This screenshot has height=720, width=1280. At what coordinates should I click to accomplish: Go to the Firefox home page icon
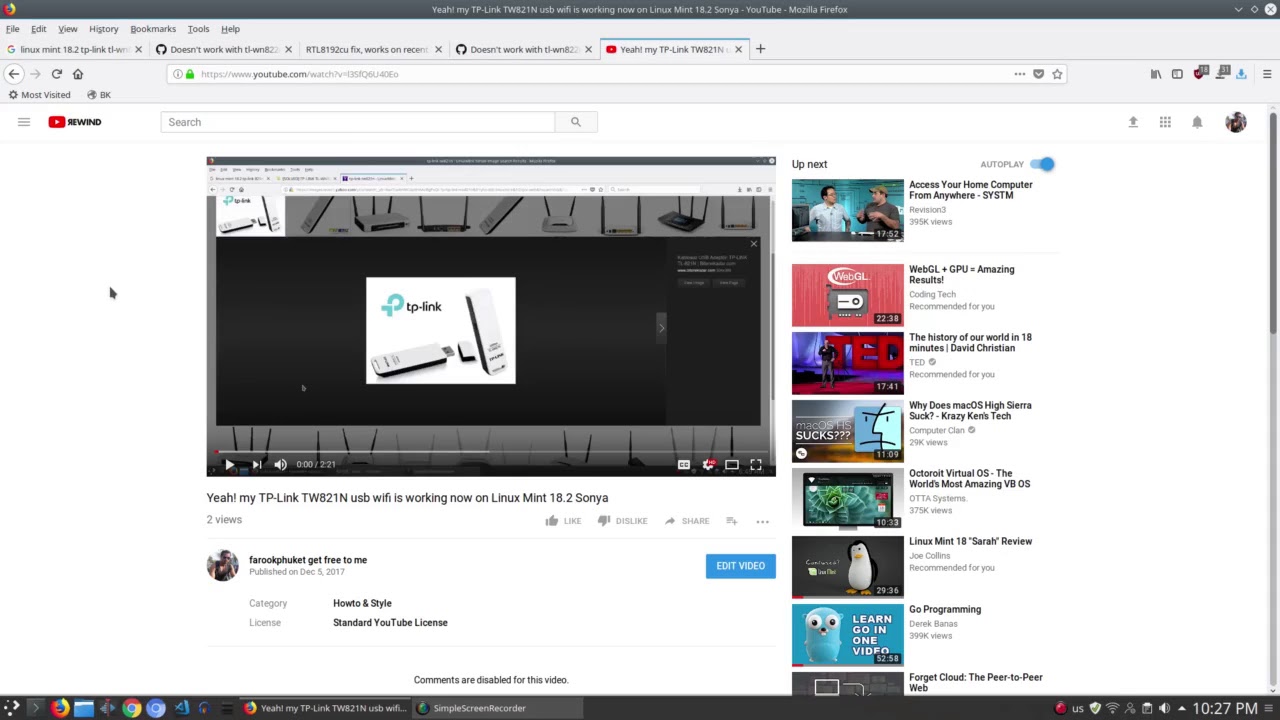tap(78, 74)
